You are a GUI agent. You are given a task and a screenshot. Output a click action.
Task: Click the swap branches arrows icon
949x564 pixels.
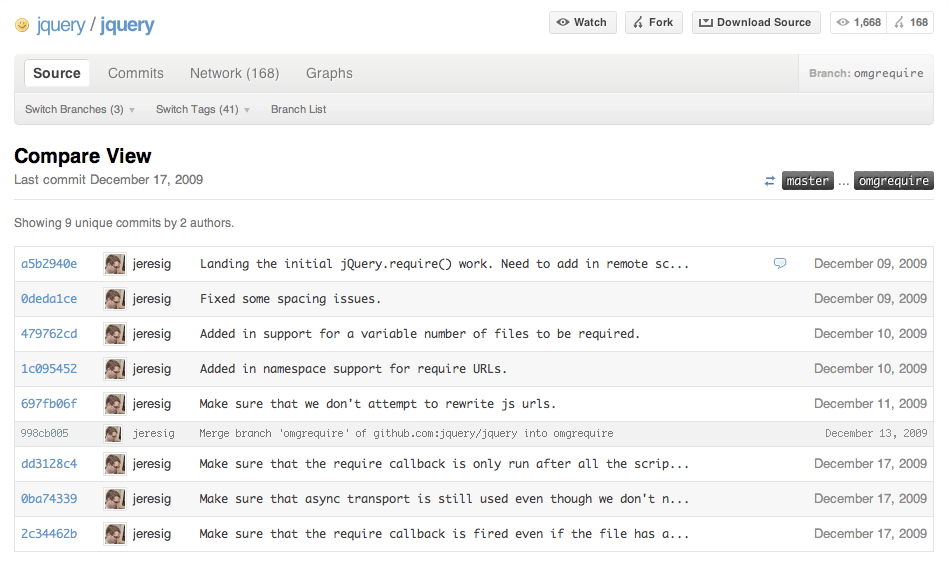[770, 181]
